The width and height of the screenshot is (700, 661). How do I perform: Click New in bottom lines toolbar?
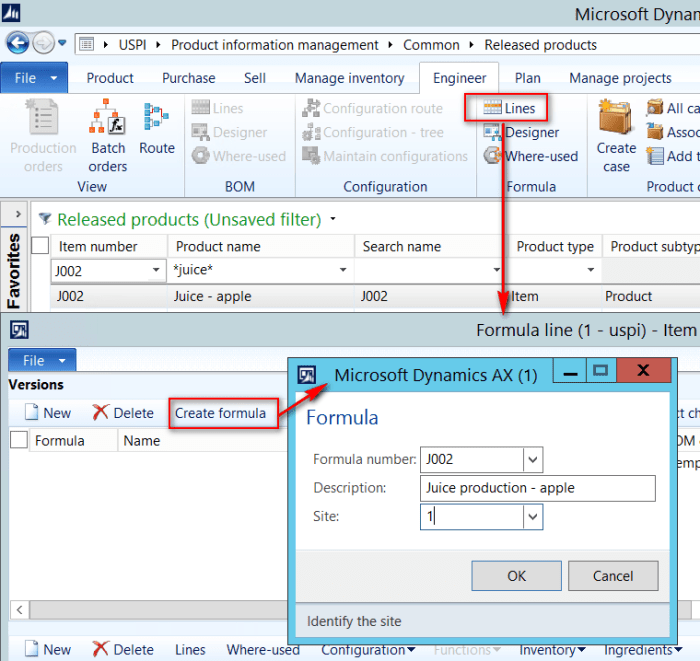[x=48, y=649]
